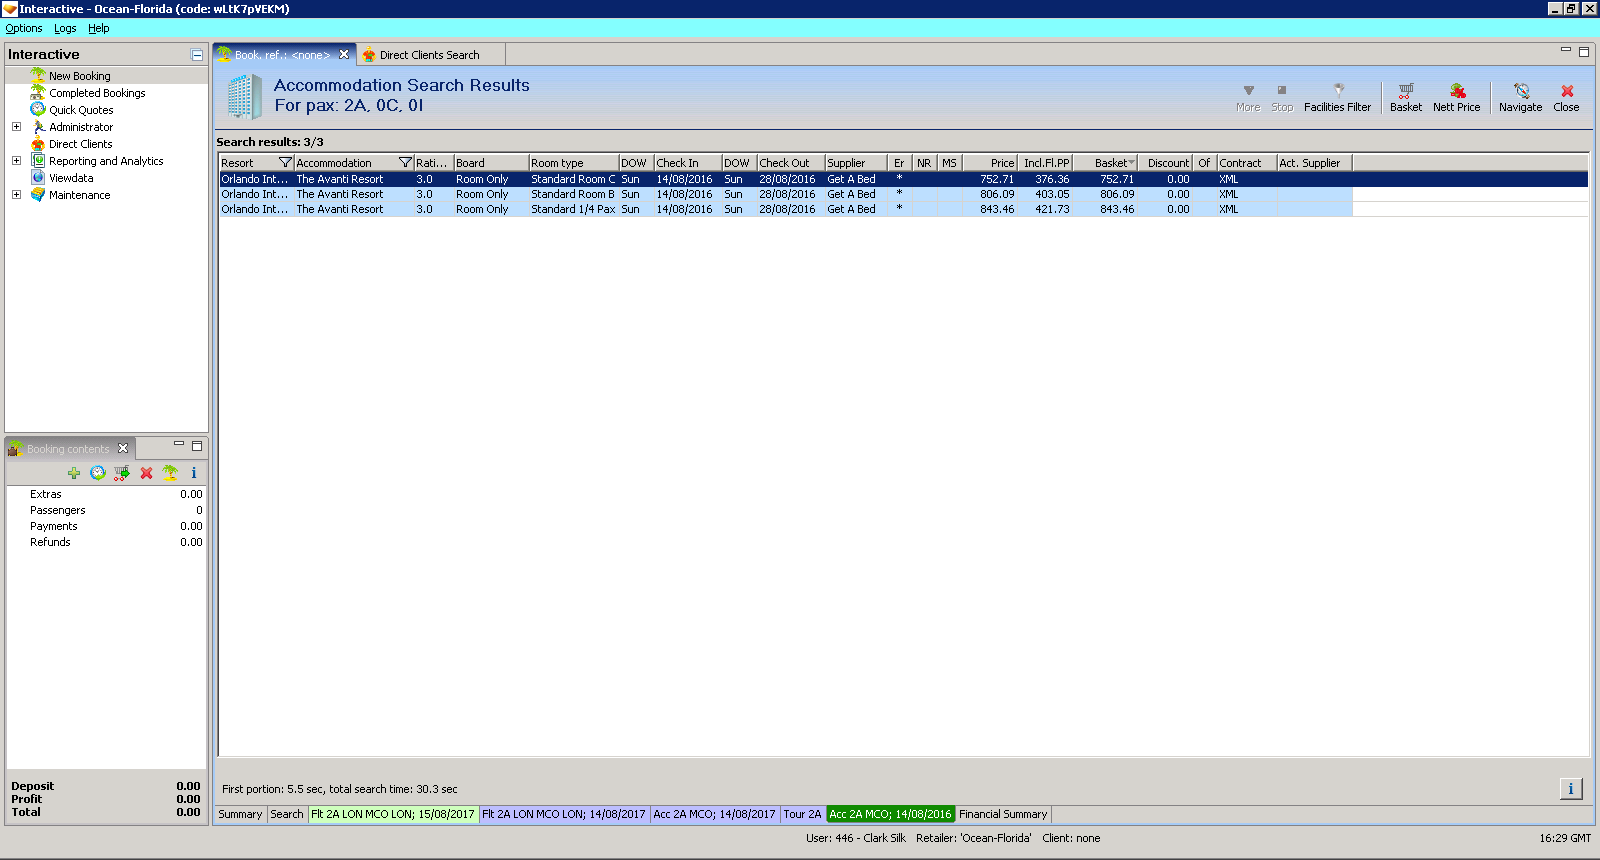1600x860 pixels.
Task: Click the Administrator icon in the tree
Action: coord(38,127)
